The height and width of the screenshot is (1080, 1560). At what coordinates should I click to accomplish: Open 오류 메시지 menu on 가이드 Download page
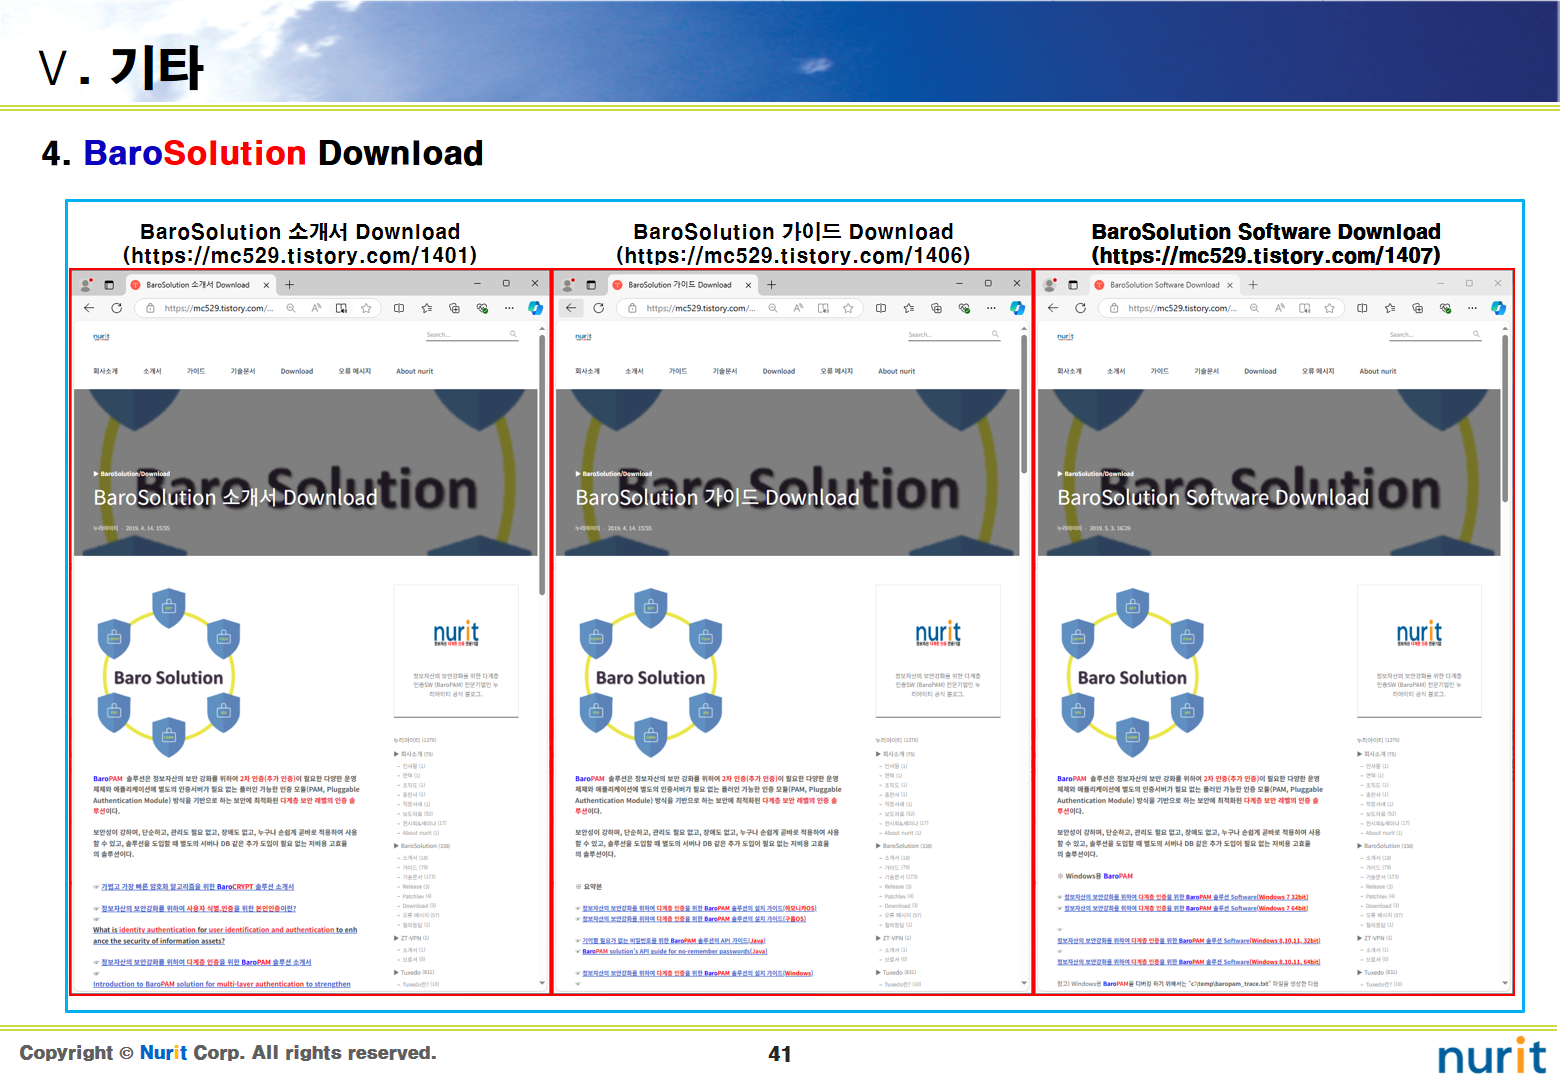tap(837, 371)
